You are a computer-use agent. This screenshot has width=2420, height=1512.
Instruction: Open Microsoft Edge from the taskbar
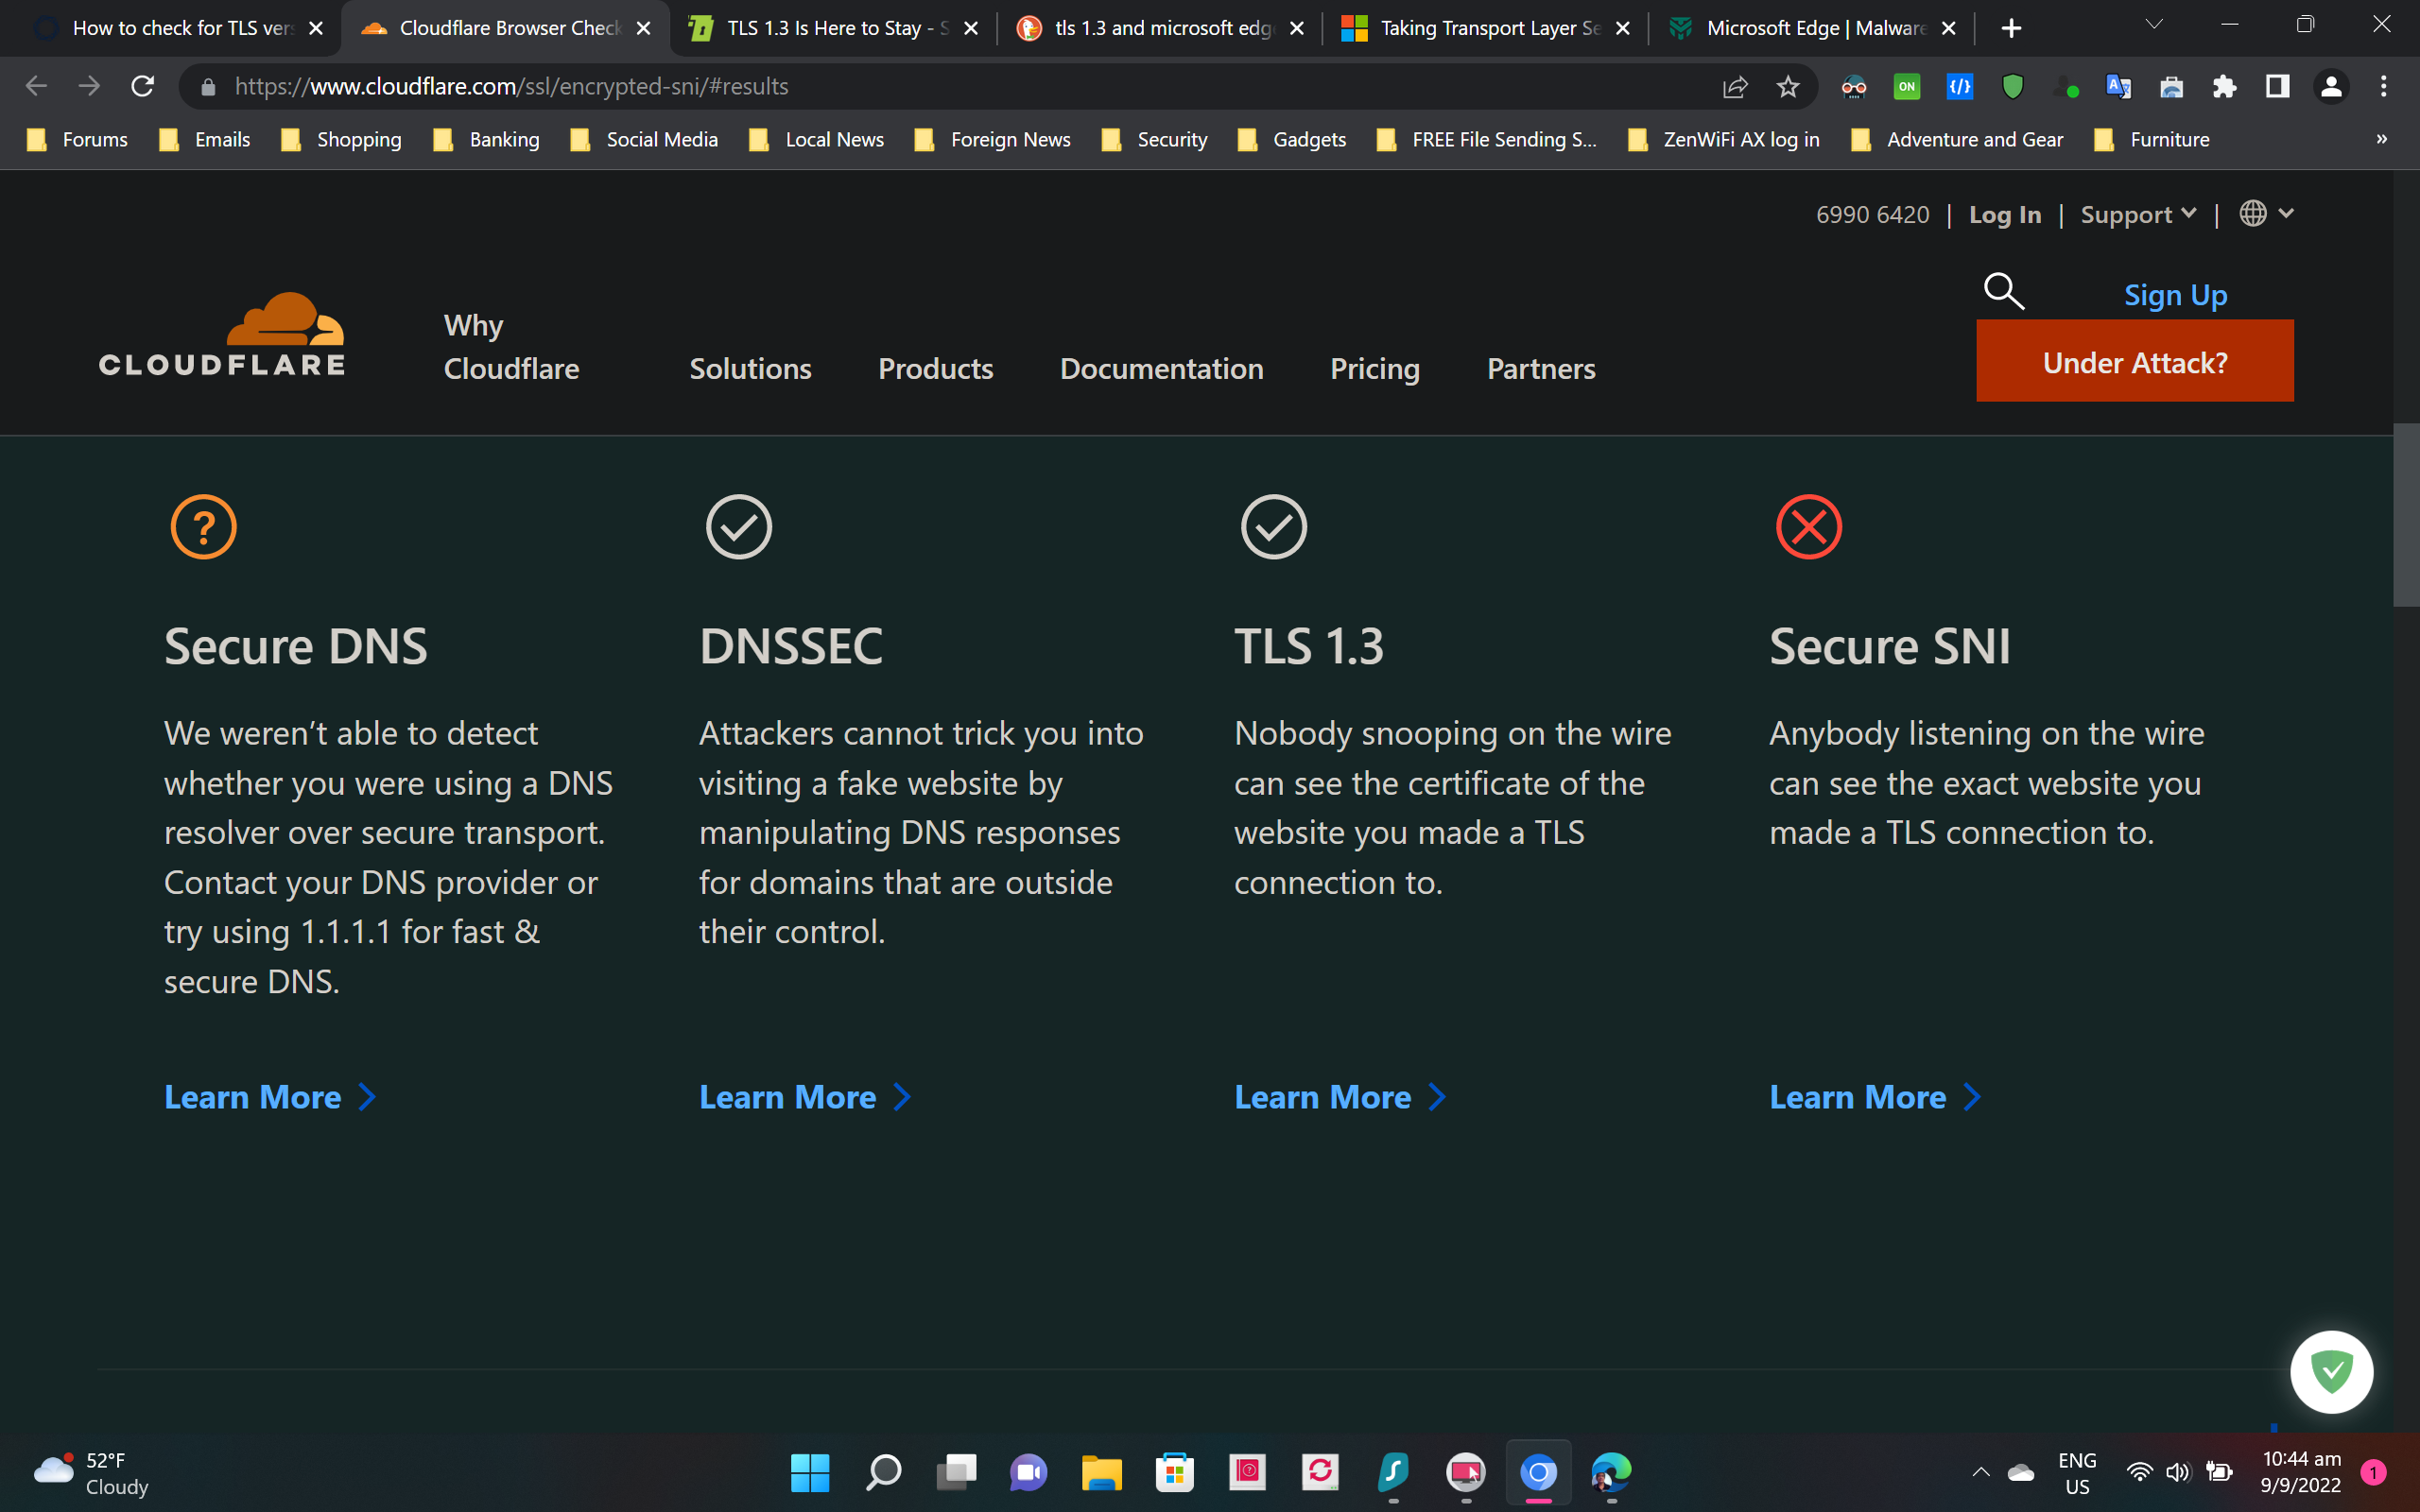(x=1611, y=1472)
